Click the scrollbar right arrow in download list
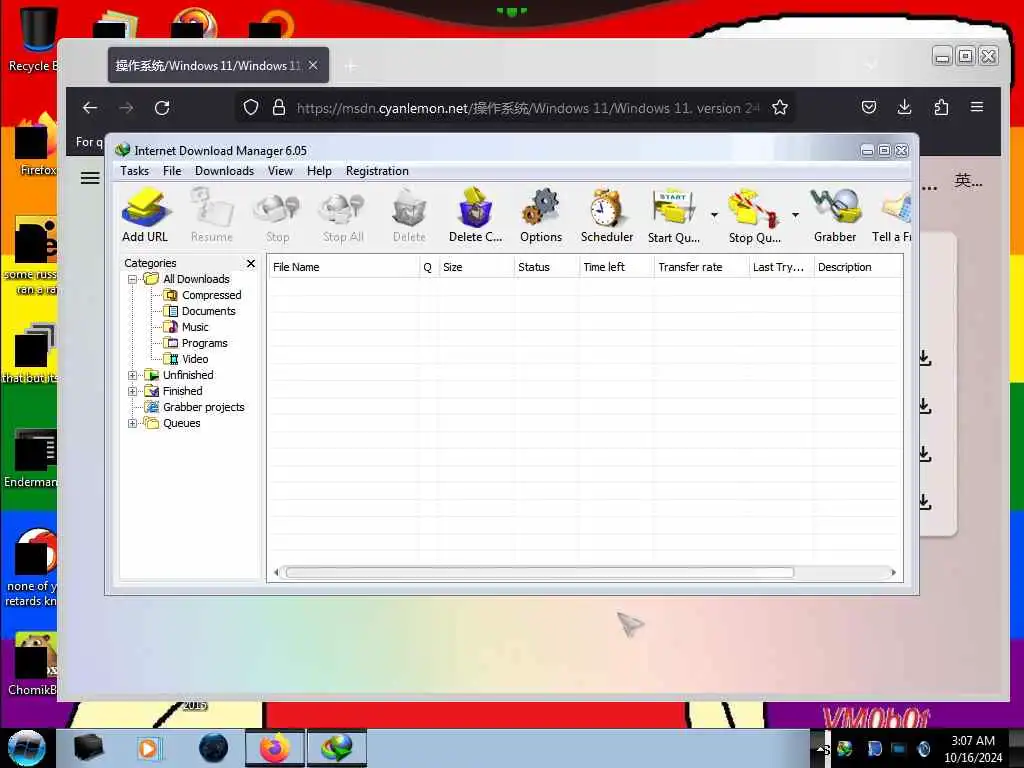1024x768 pixels. (893, 573)
